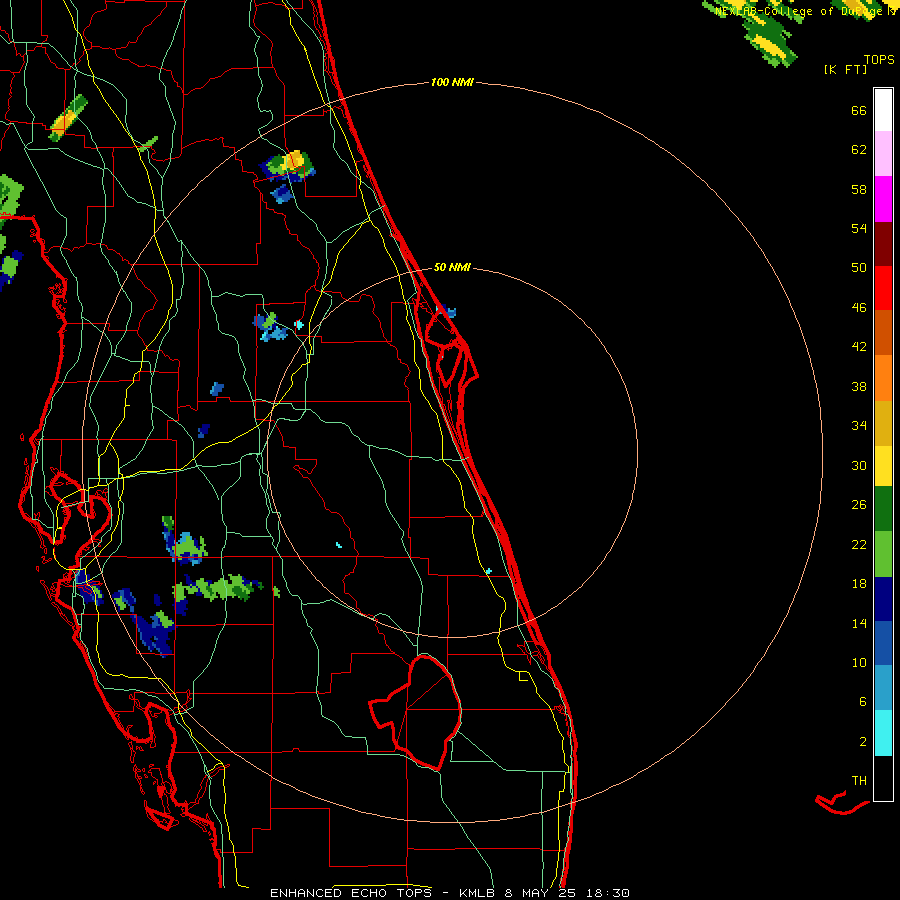Click the "46" legend value
The height and width of the screenshot is (900, 900).
pos(859,308)
